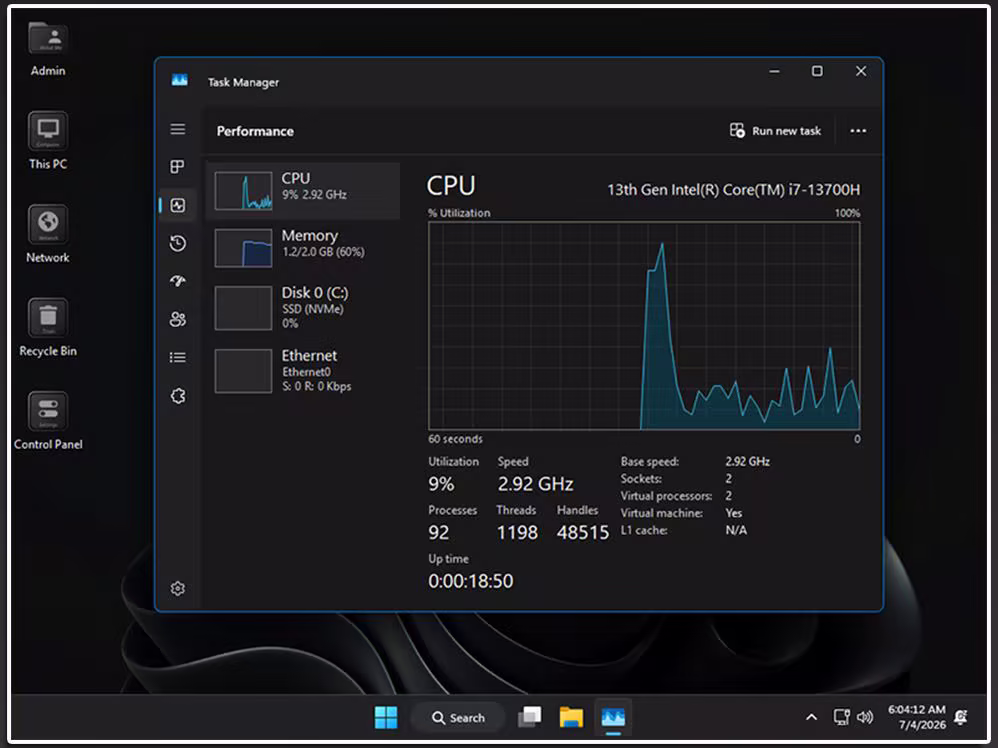
Task: Select the CPU resource entry
Action: point(303,190)
